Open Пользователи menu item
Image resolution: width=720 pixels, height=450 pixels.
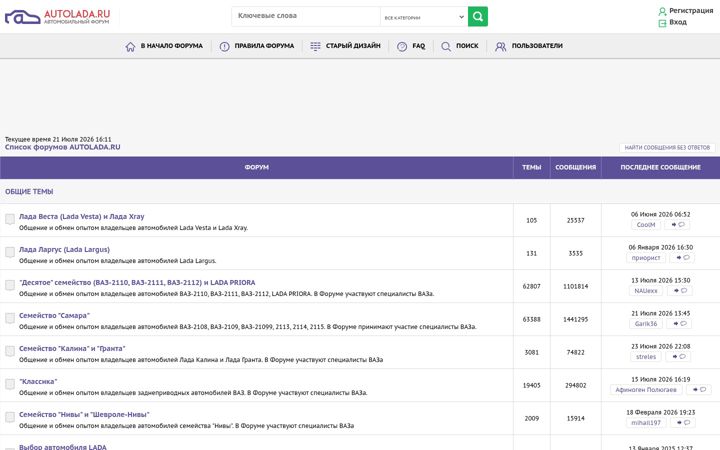click(529, 46)
